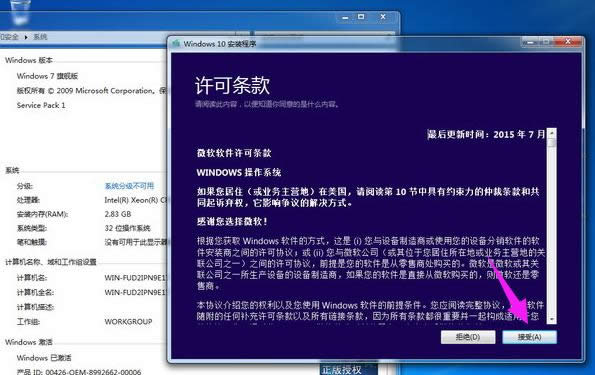Click the 计算机全名 WIN-FUD2IPN9E1 value
This screenshot has height=375, width=595.
point(135,292)
